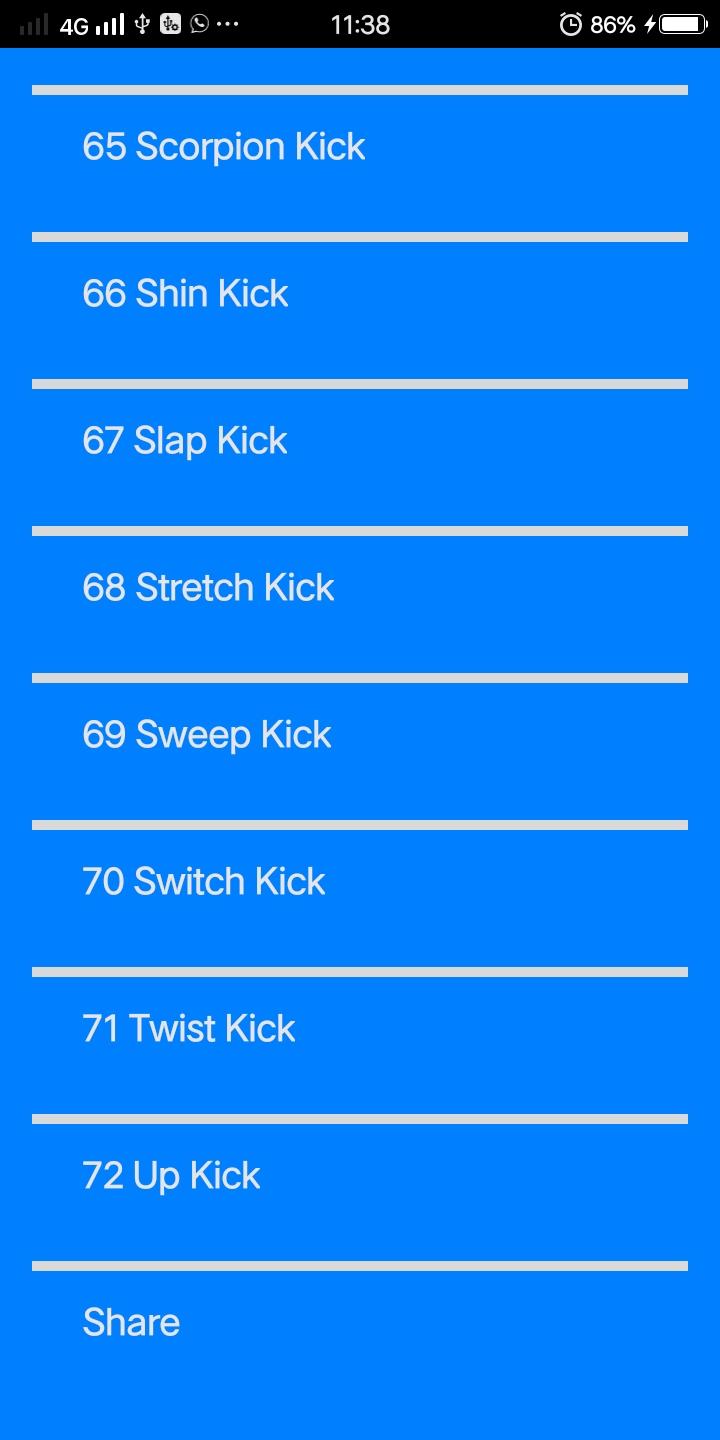
Task: Tap the alarm clock status icon
Action: click(x=570, y=24)
